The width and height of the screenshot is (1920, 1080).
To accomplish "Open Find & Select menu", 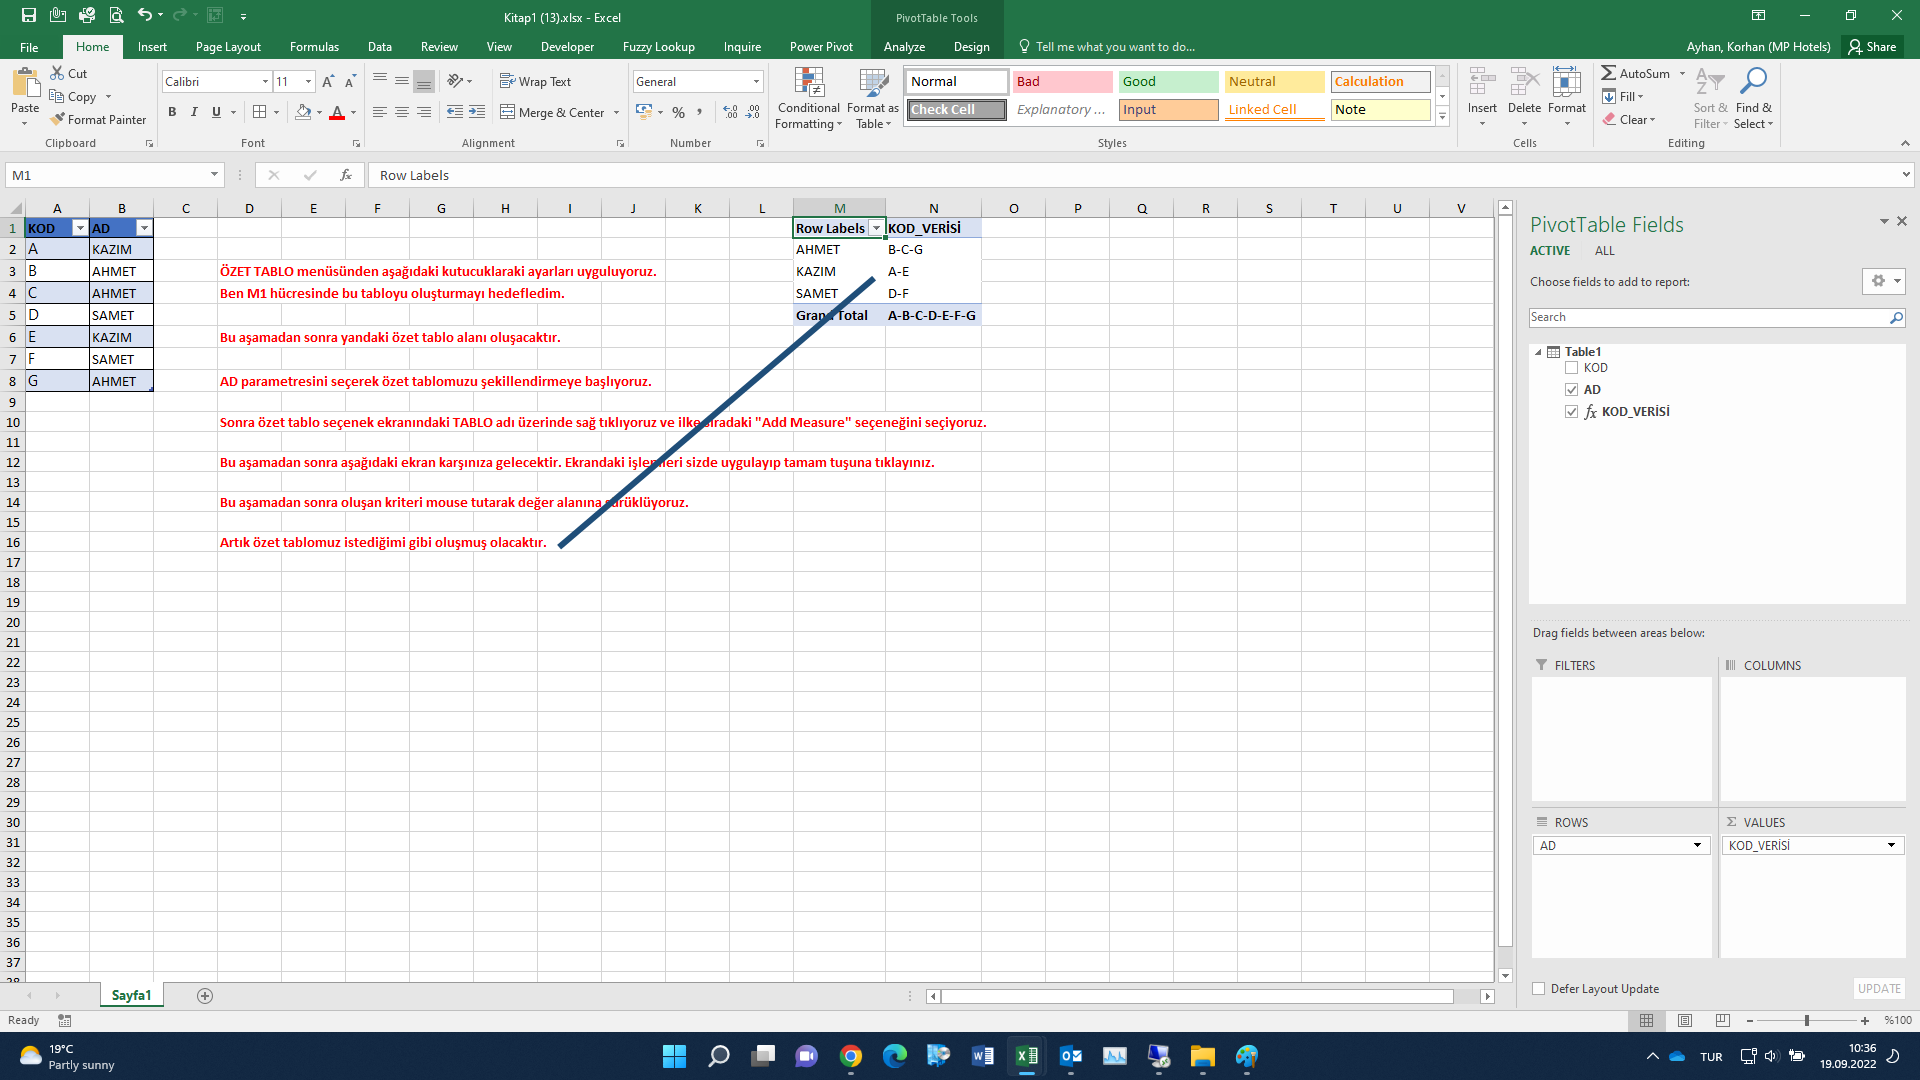I will coord(1754,98).
